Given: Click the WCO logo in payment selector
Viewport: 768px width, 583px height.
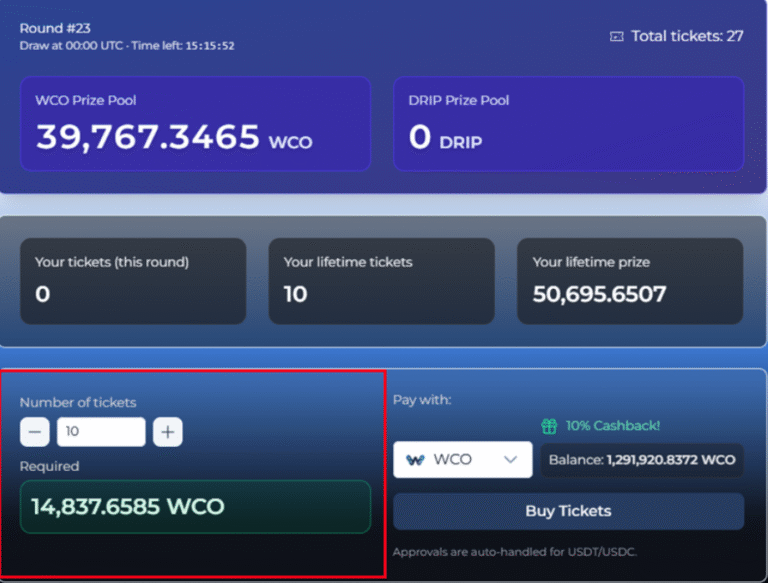Looking at the screenshot, I should pos(415,460).
